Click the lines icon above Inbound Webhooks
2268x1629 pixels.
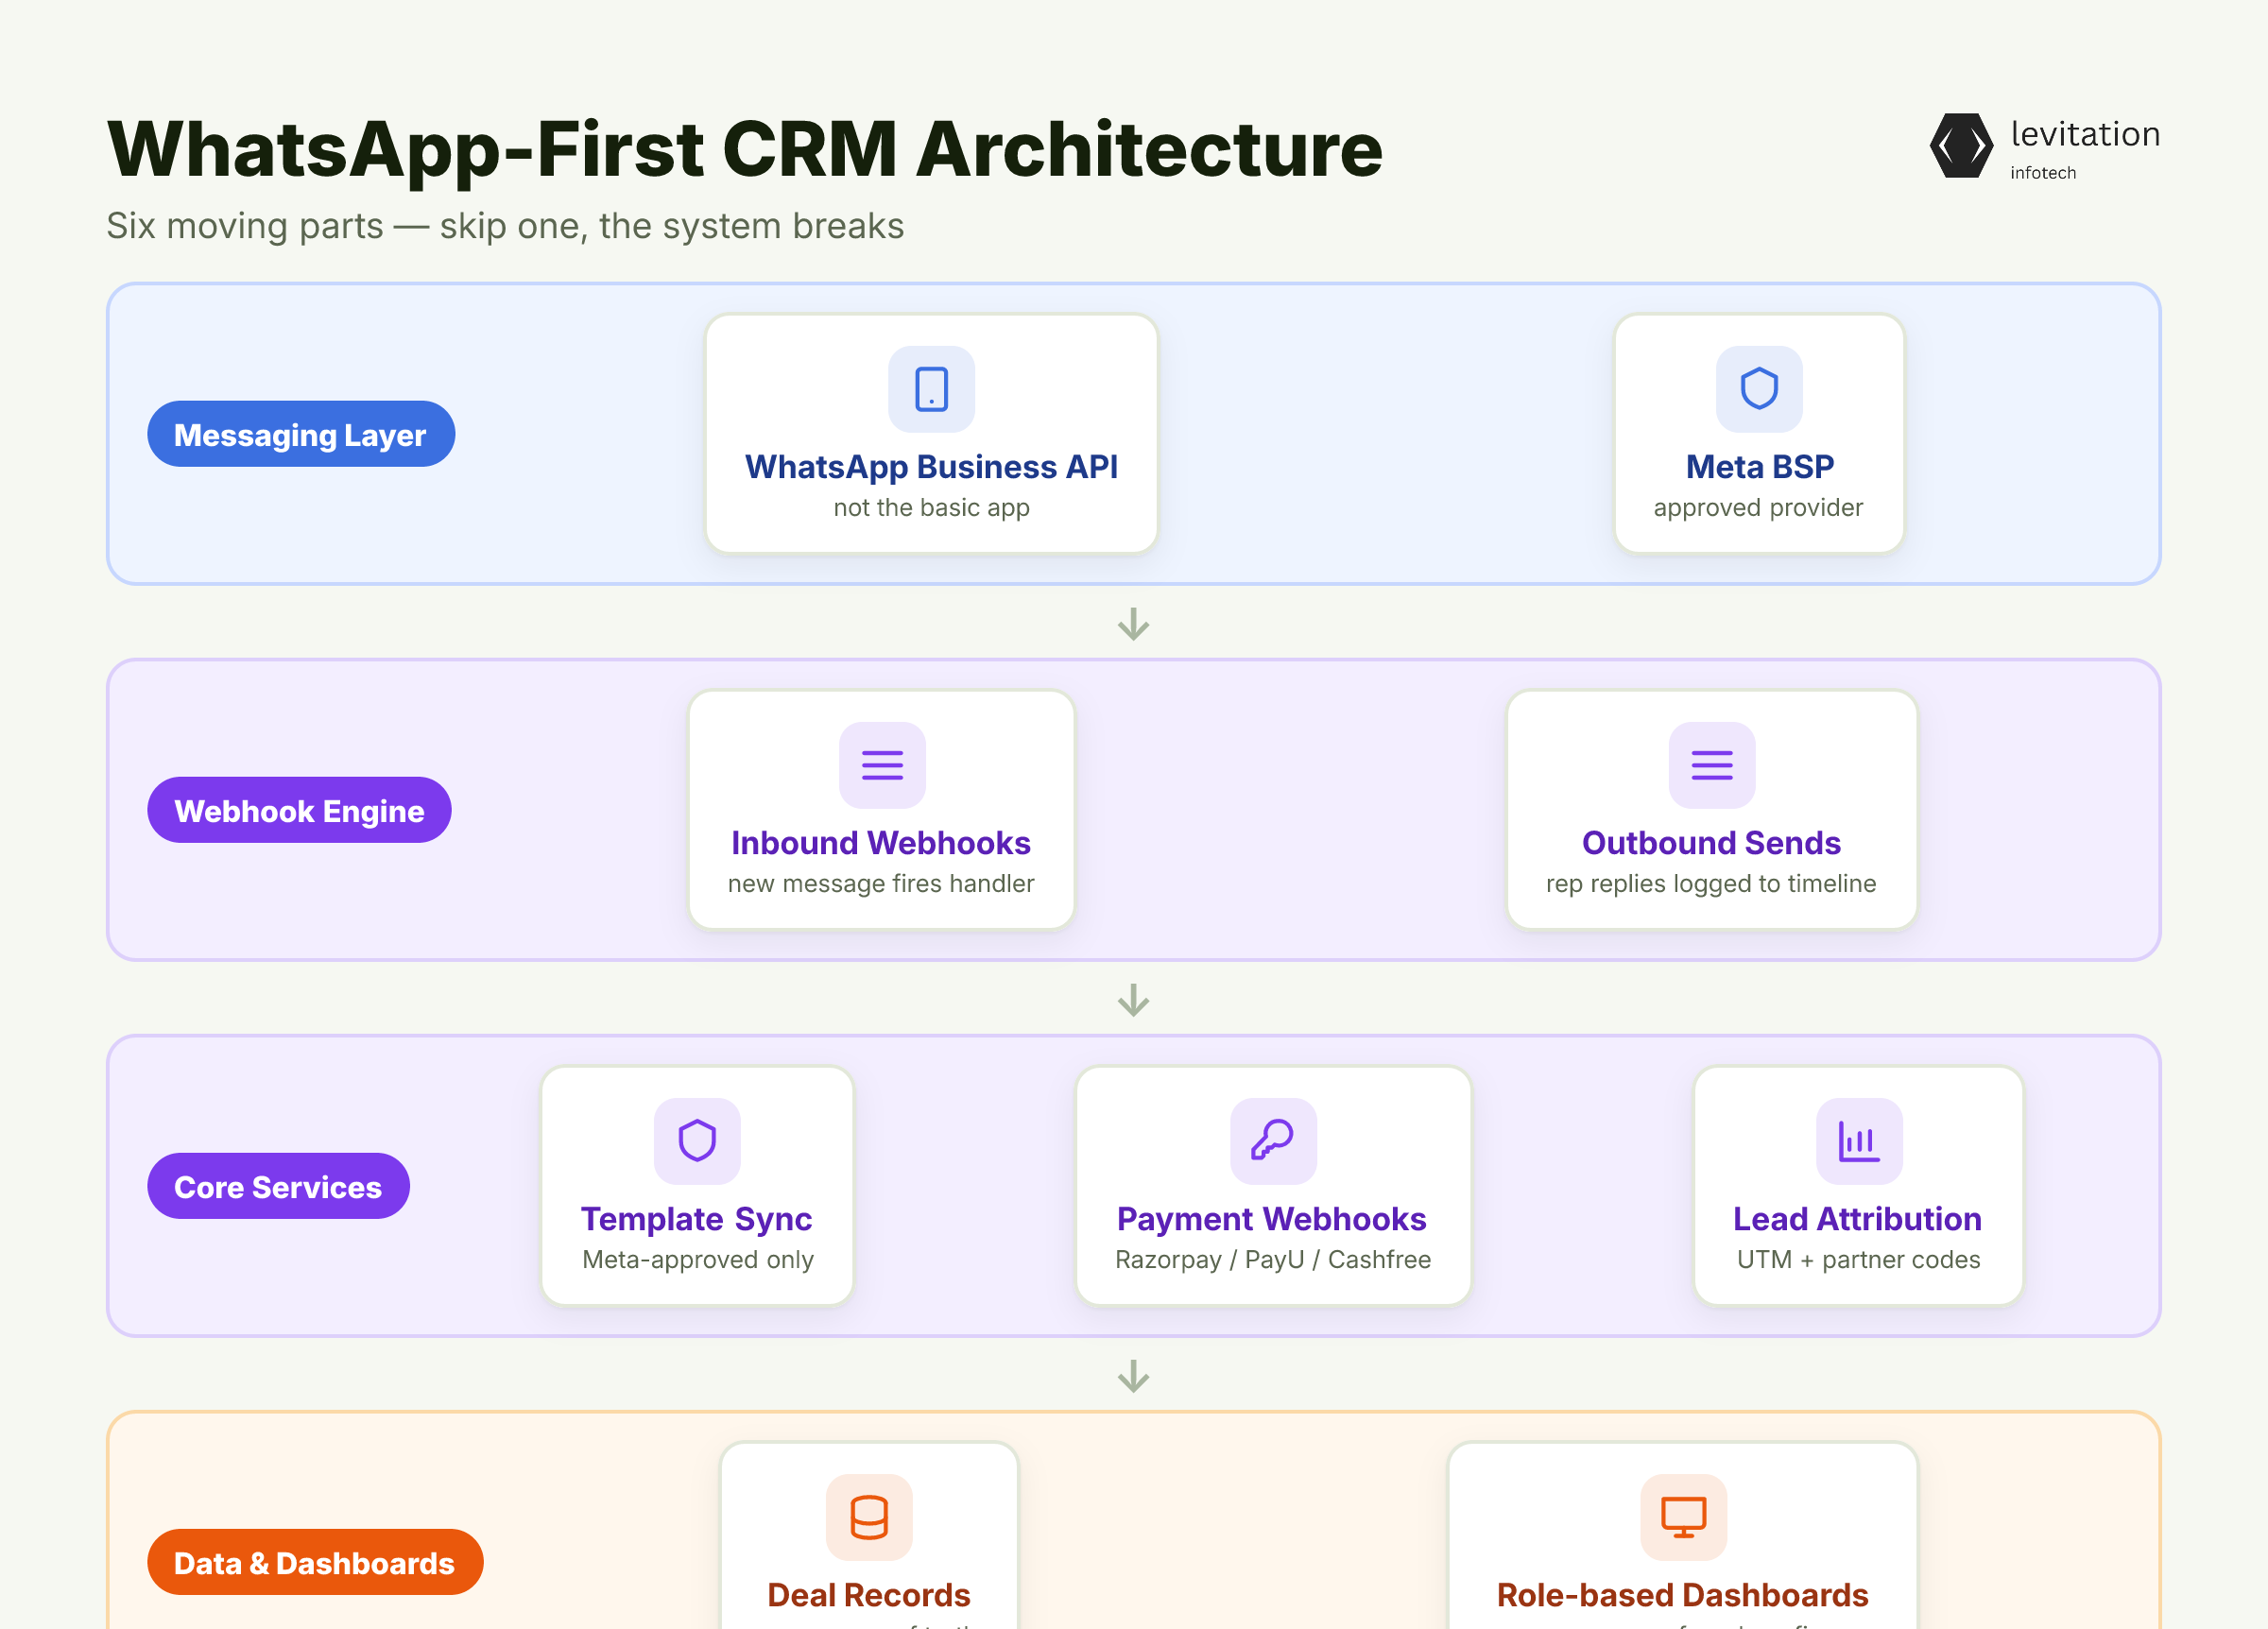coord(882,765)
